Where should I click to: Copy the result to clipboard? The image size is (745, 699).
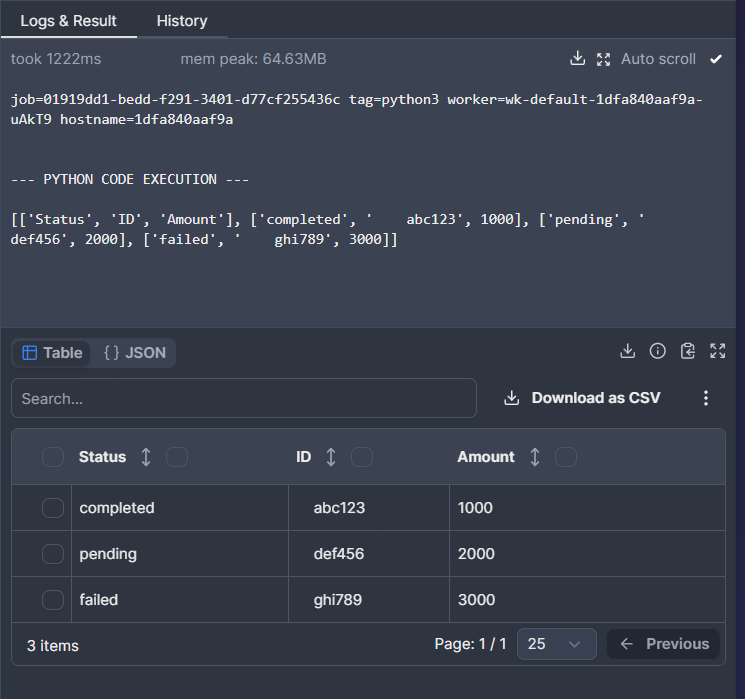coord(688,351)
